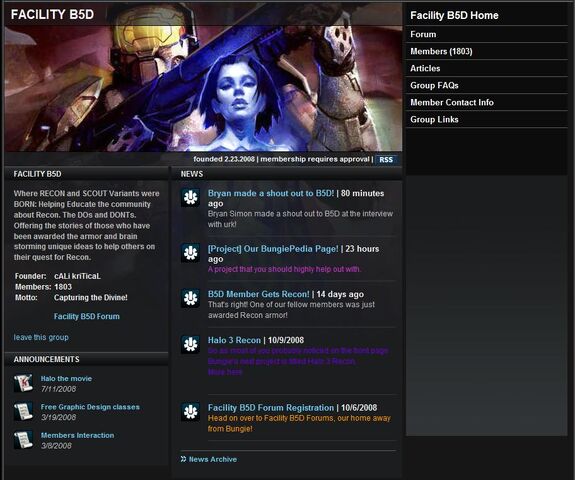This screenshot has width=575, height=480.
Task: Click the ANNOUNCEMENTS section header
Action: [47, 359]
